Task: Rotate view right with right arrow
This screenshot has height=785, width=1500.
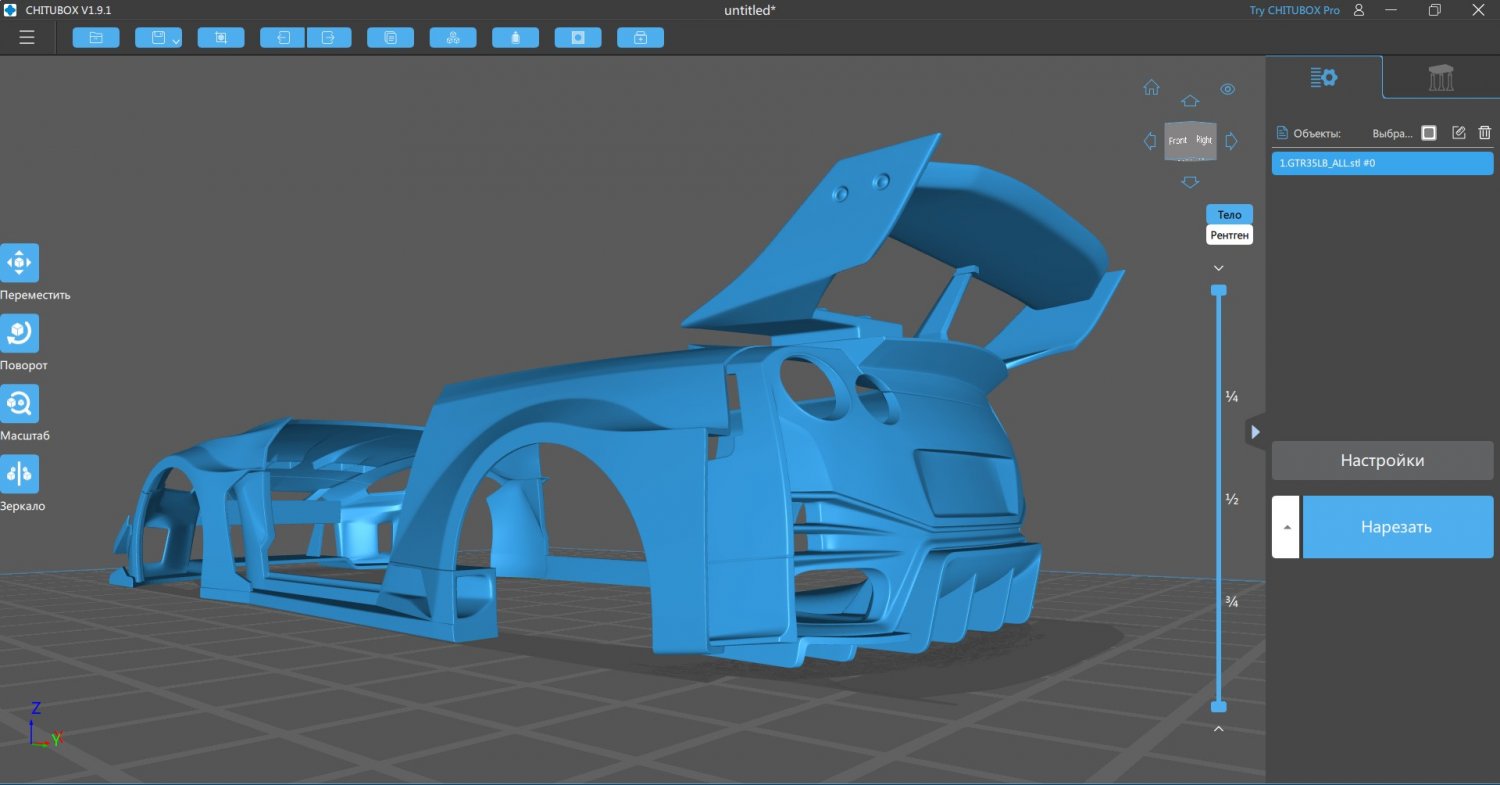Action: click(1231, 141)
